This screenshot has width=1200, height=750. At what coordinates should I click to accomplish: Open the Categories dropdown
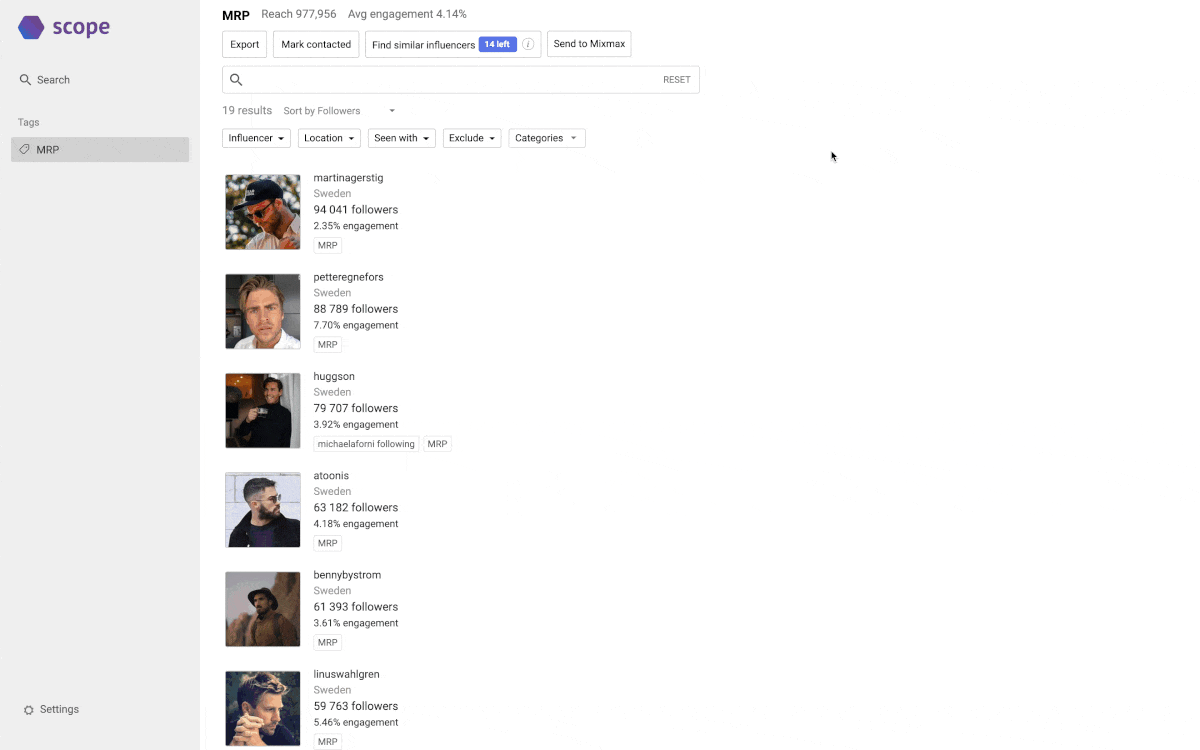pos(547,138)
